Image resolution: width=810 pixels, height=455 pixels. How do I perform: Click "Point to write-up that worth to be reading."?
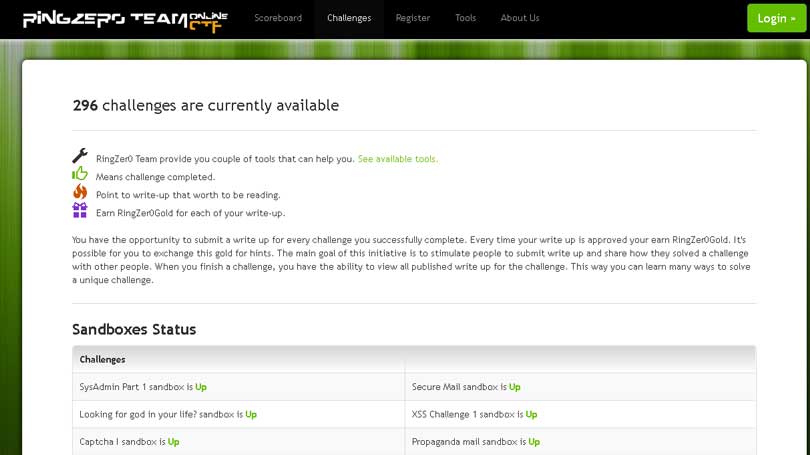pyautogui.click(x=188, y=195)
